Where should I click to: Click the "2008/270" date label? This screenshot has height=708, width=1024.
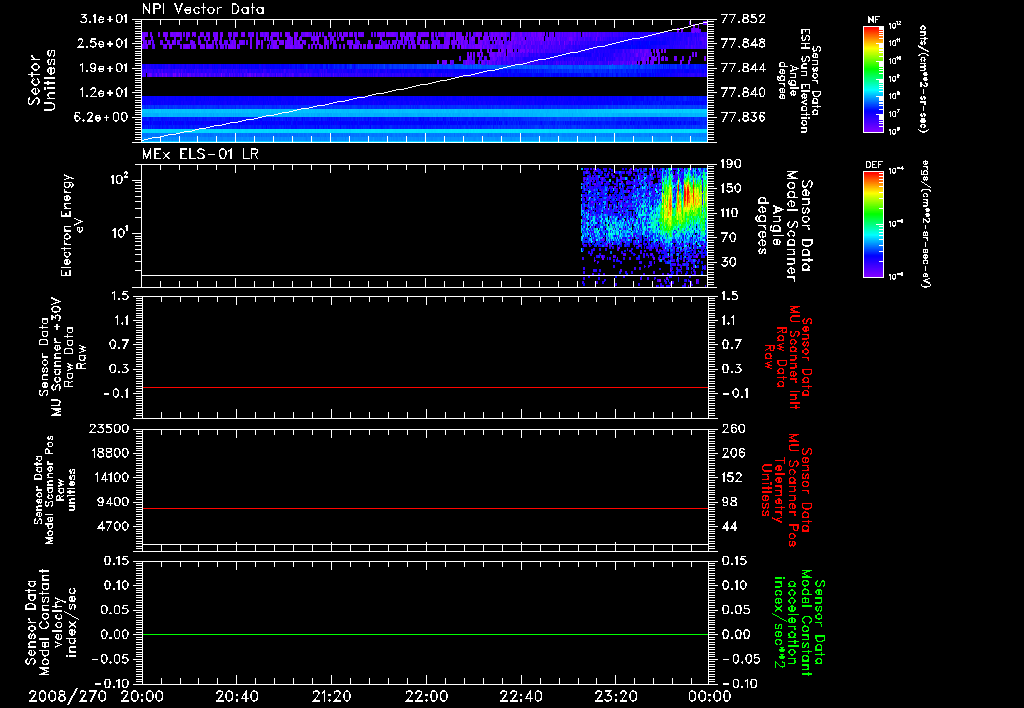point(68,696)
